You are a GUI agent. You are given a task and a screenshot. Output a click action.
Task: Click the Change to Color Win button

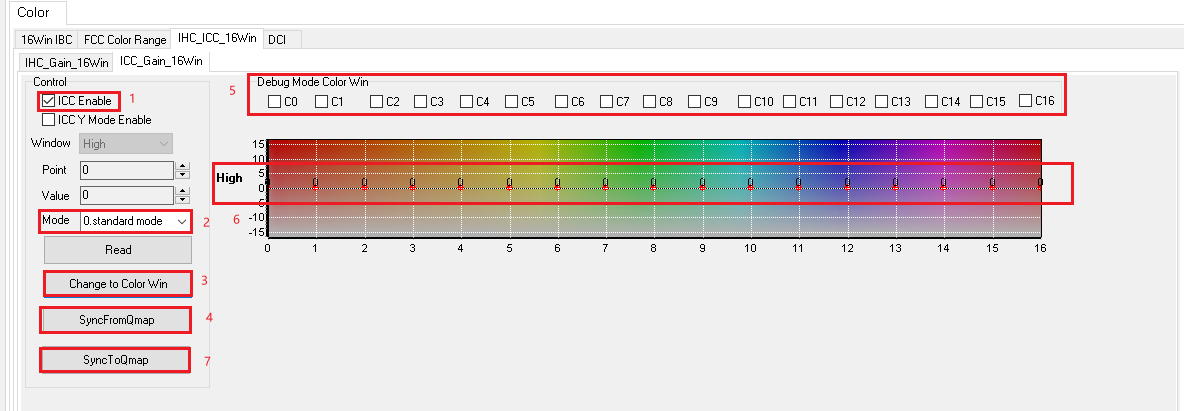tap(118, 284)
